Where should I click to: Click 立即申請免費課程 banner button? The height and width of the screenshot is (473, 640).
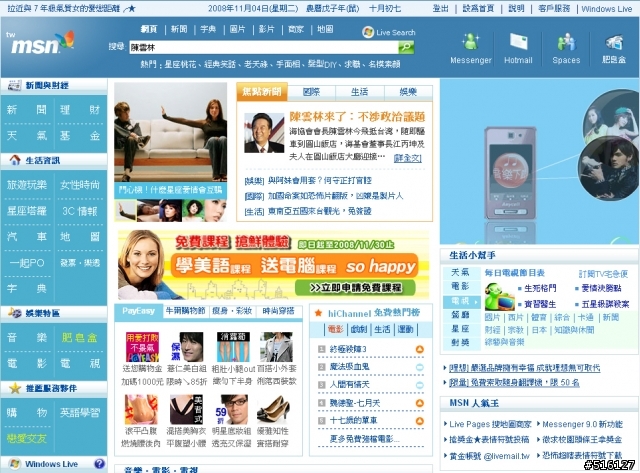click(355, 288)
